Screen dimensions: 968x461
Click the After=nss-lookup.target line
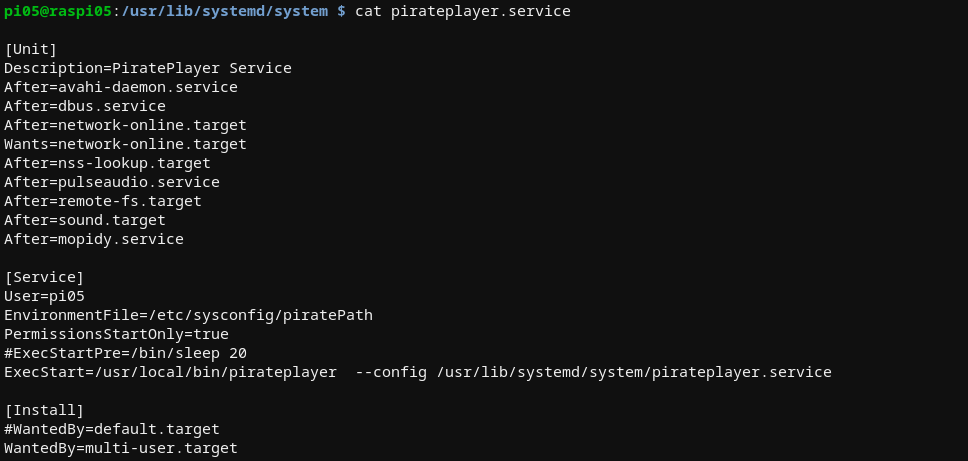(107, 164)
